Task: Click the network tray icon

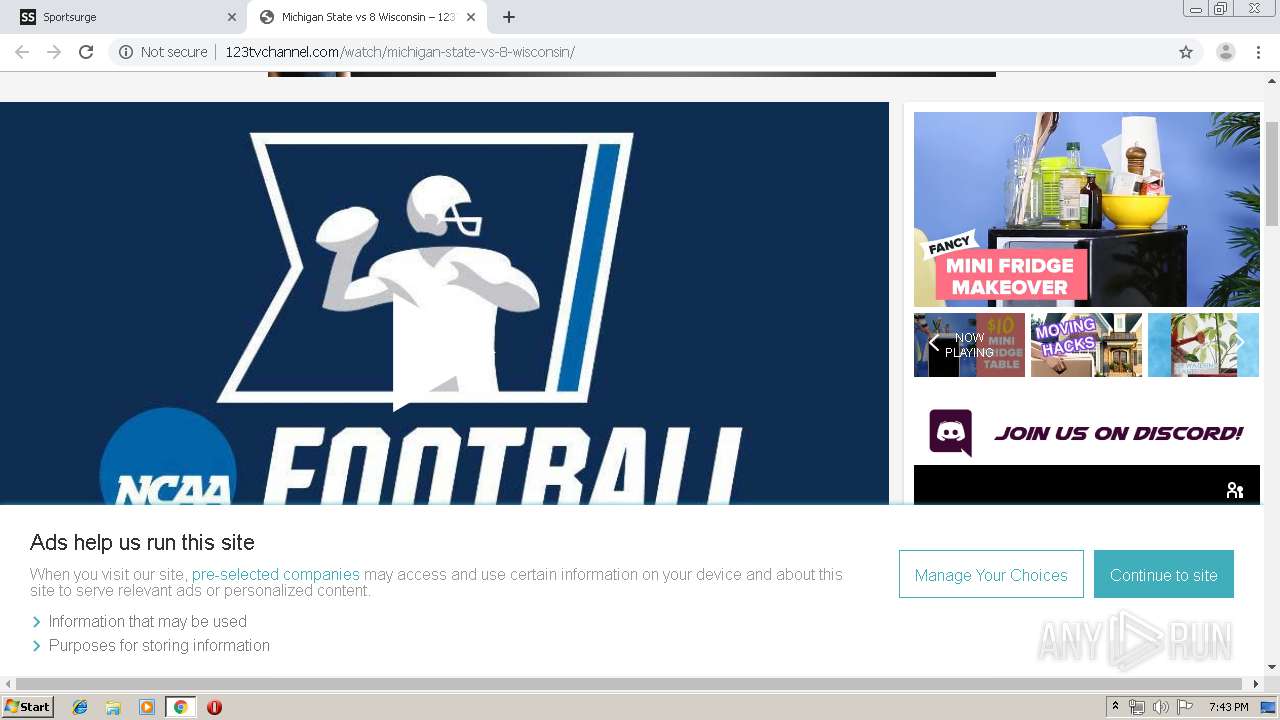Action: 1137,707
